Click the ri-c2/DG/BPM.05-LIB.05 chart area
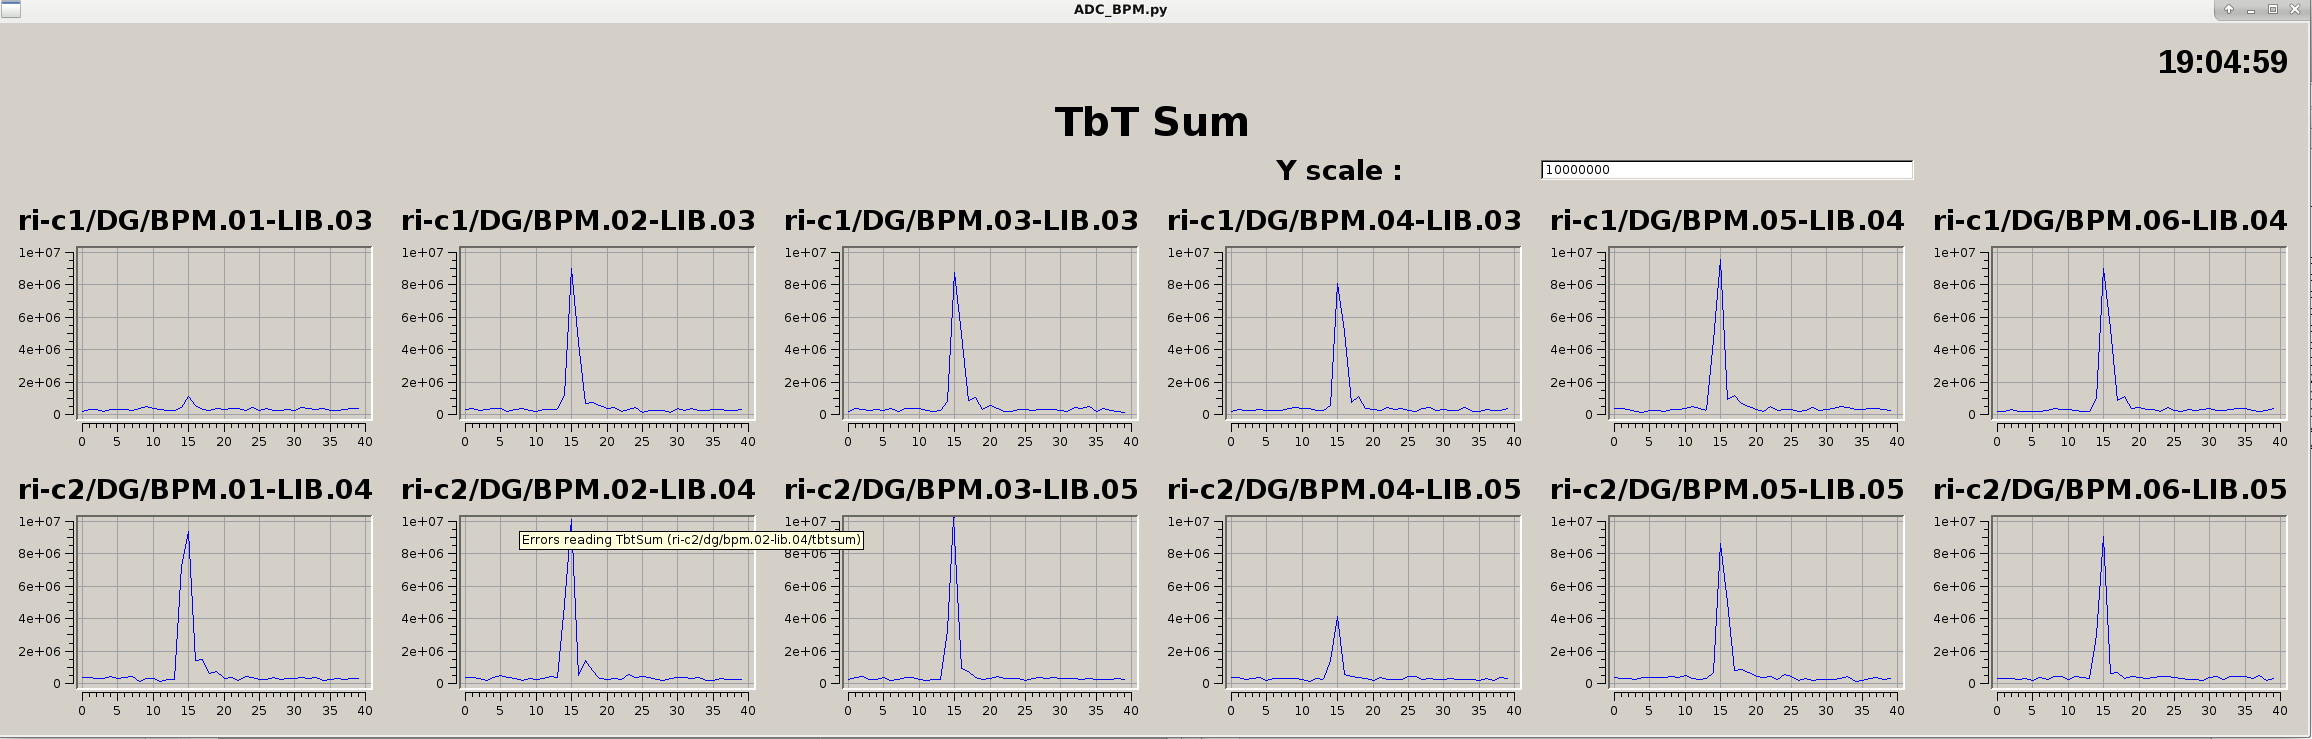This screenshot has height=739, width=2312. [x=1755, y=601]
